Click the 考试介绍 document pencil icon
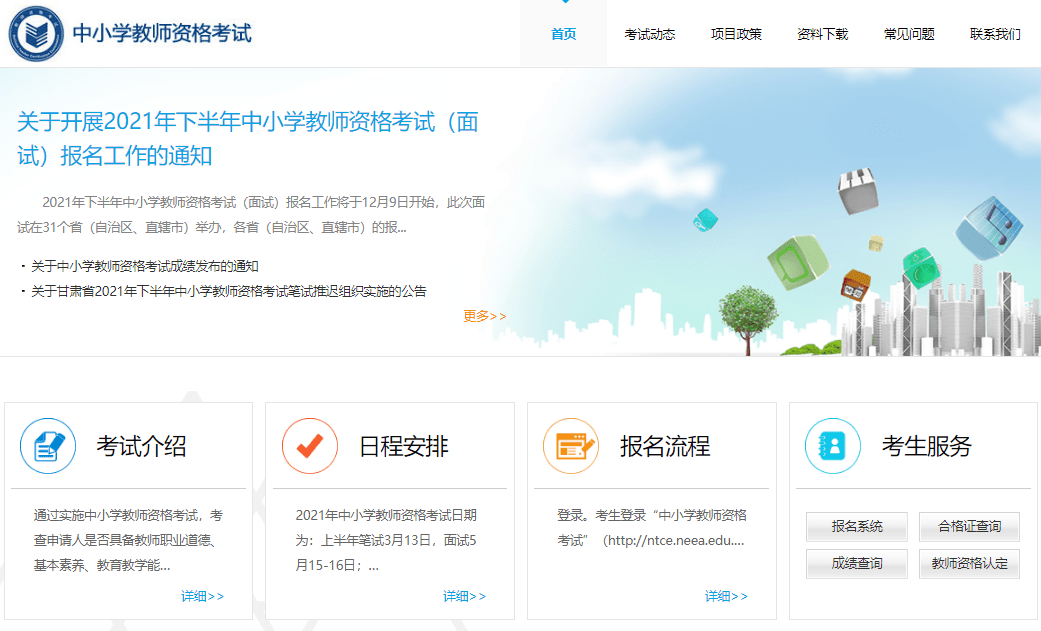The height and width of the screenshot is (631, 1041). tap(48, 446)
